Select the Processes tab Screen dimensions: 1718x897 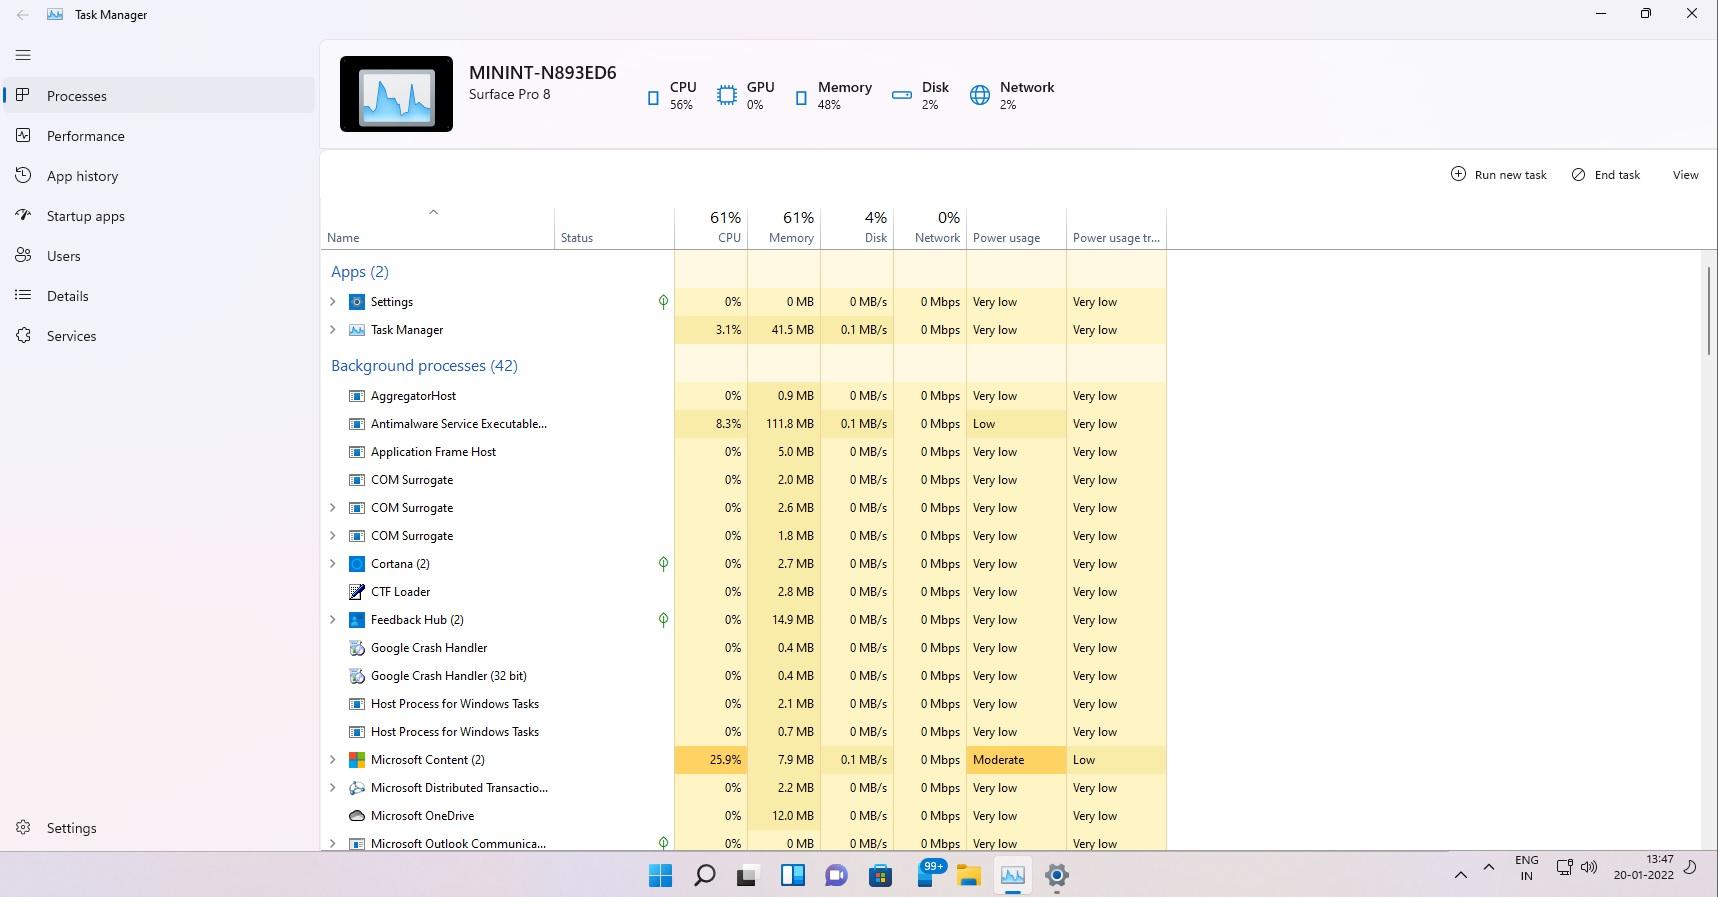tap(76, 96)
